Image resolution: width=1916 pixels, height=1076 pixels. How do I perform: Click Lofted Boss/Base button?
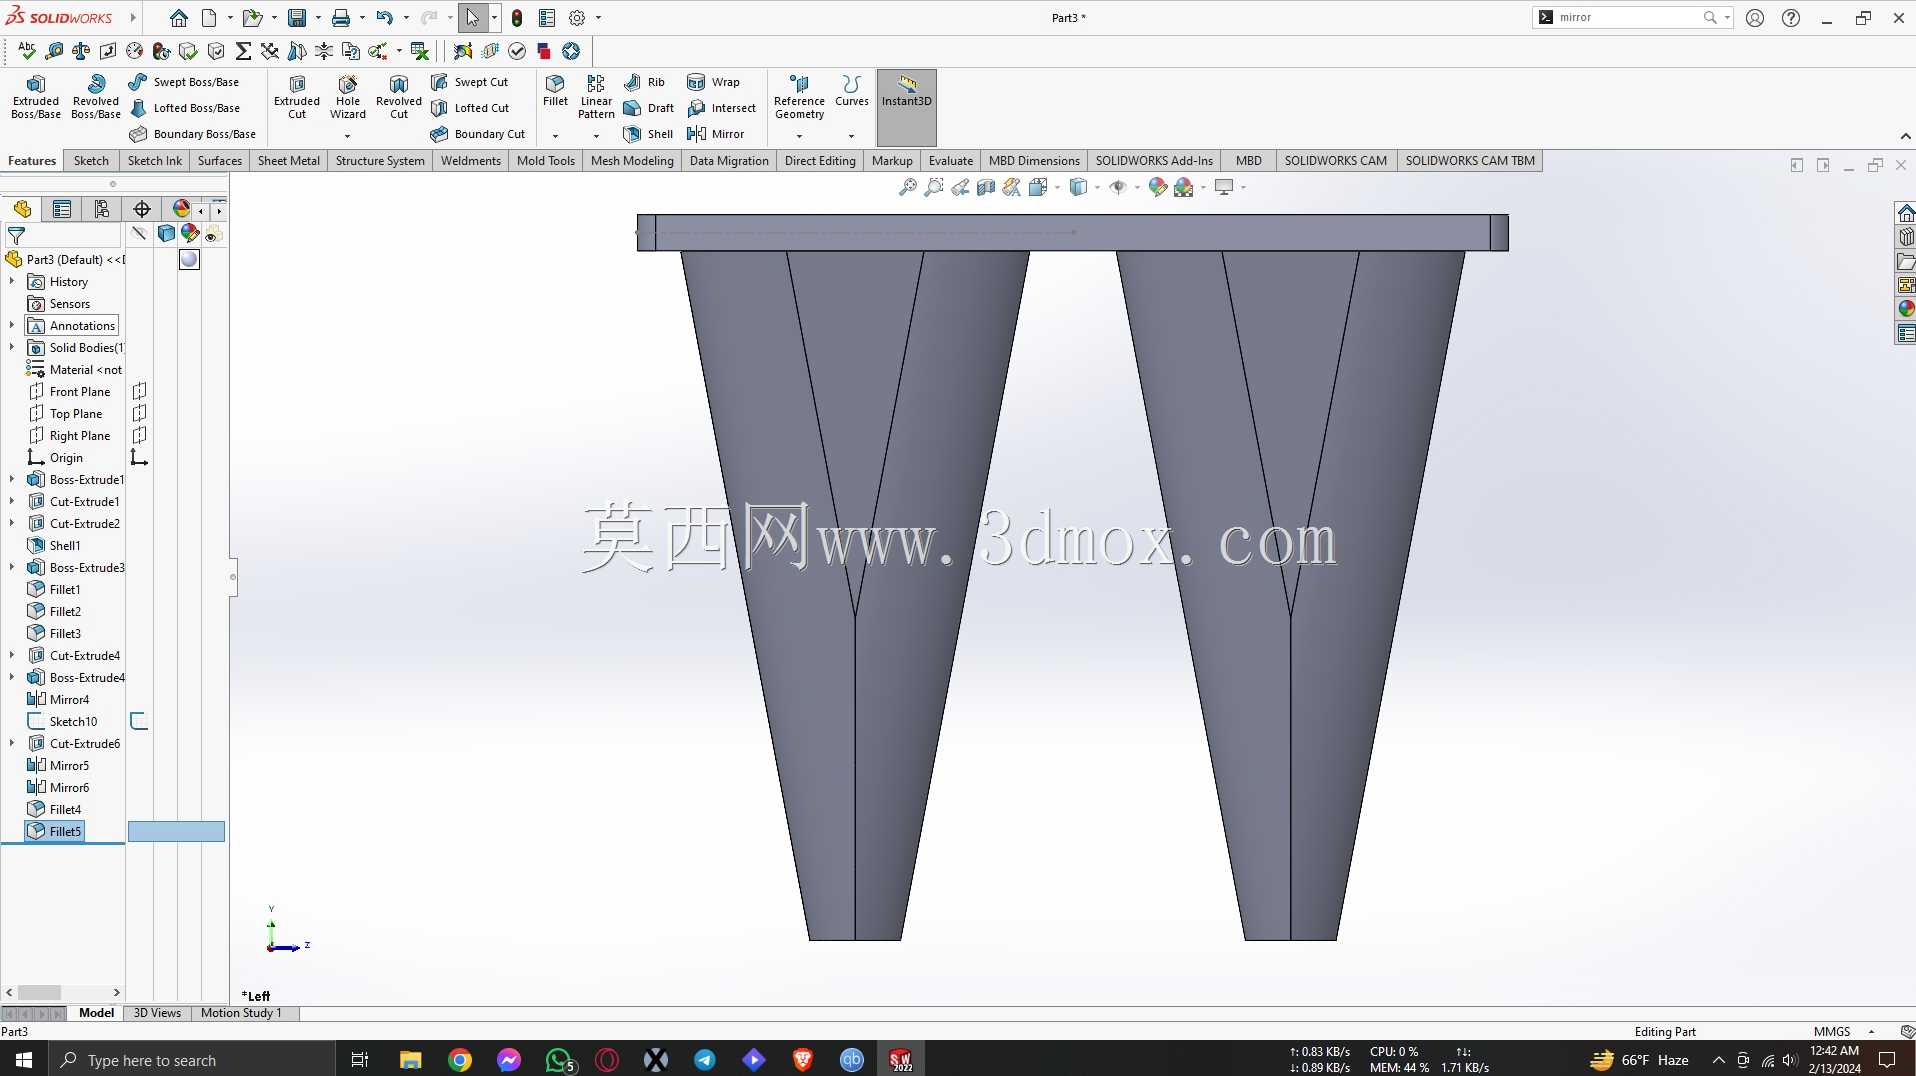coord(184,108)
